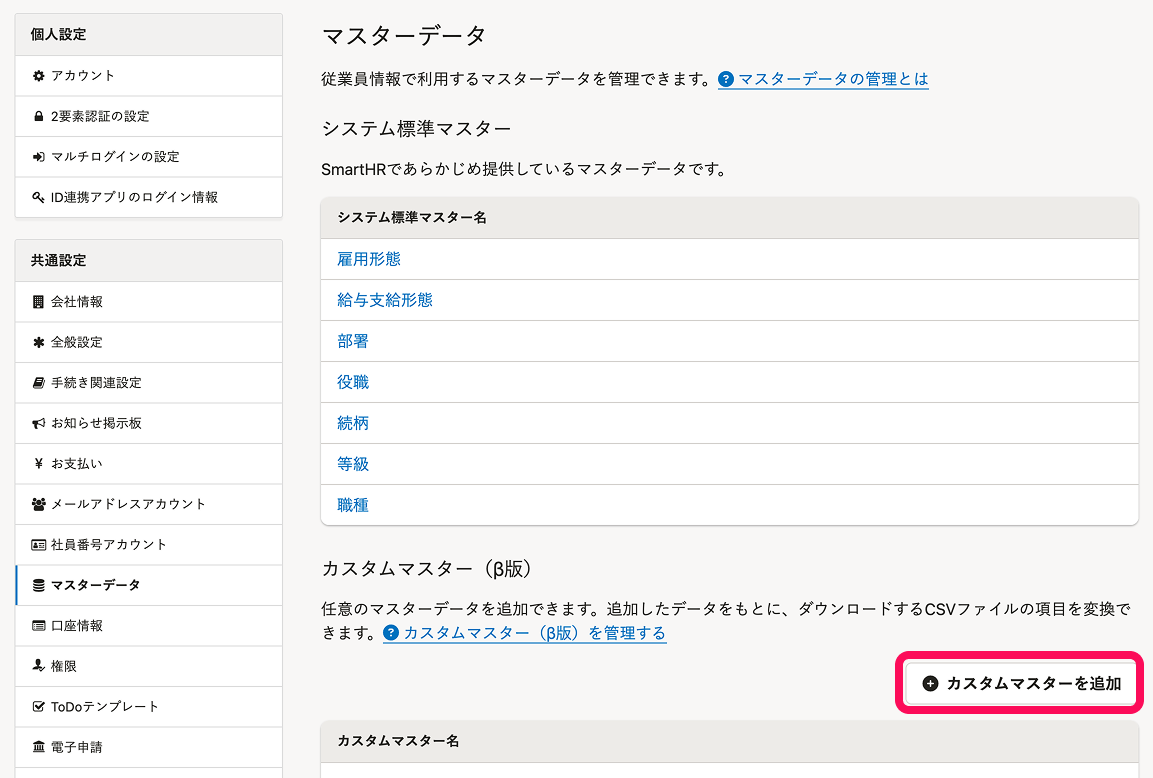
Task: Click the yen icon beside お支払い
Action: [x=39, y=464]
